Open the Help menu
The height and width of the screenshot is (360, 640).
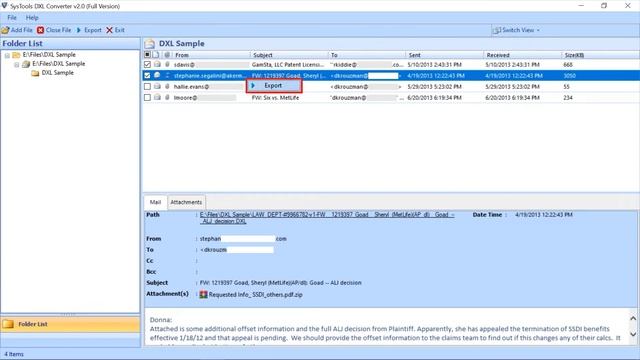(x=32, y=18)
